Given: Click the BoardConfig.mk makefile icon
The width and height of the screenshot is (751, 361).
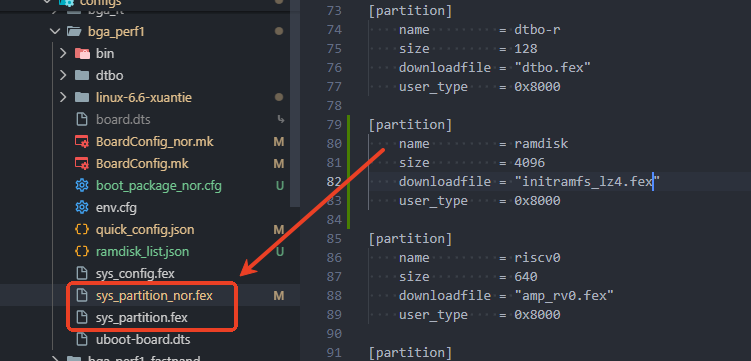Looking at the screenshot, I should [x=82, y=164].
